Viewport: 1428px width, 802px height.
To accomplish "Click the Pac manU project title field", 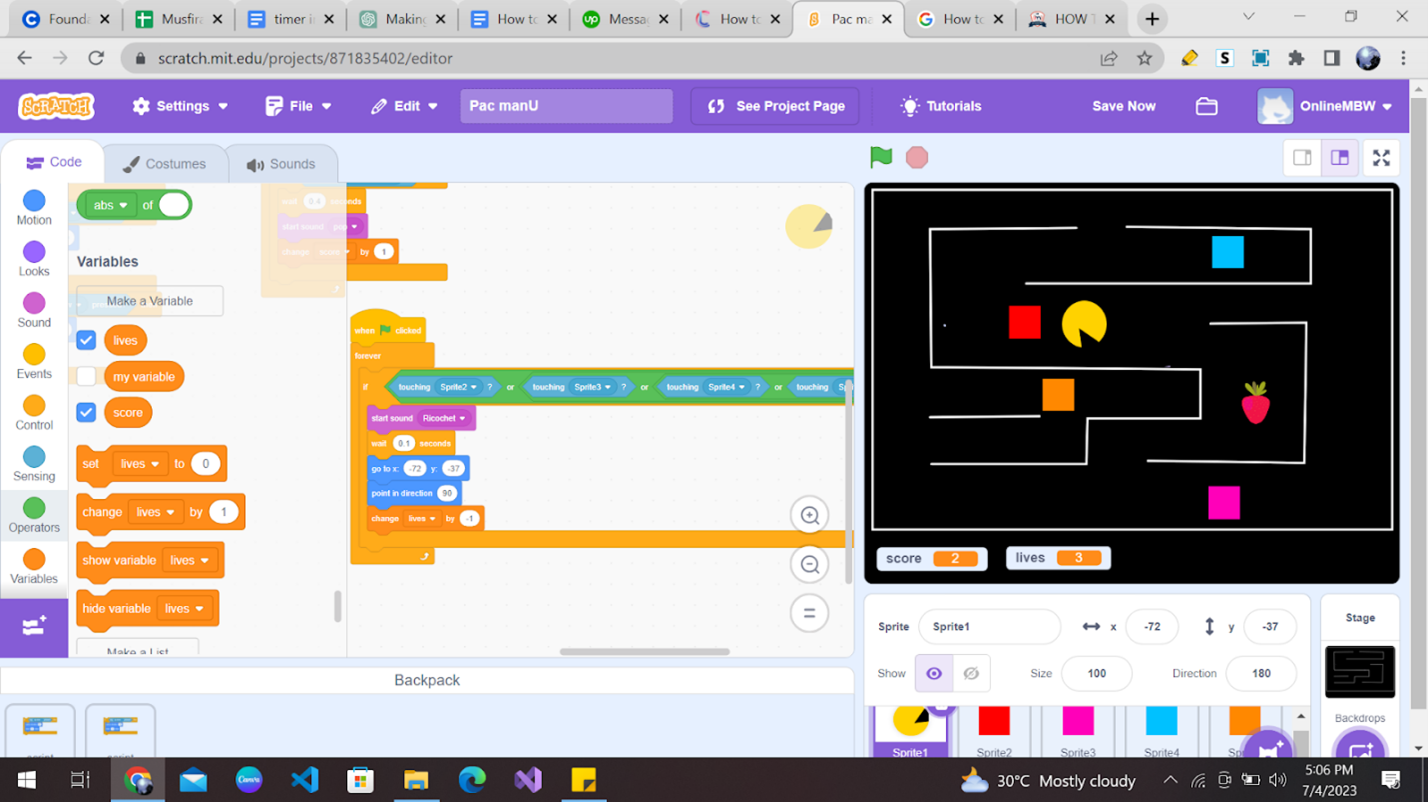I will pos(566,106).
